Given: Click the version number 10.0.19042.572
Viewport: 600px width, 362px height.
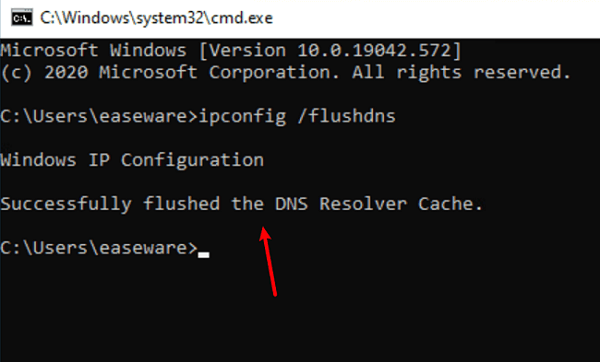Looking at the screenshot, I should point(375,51).
